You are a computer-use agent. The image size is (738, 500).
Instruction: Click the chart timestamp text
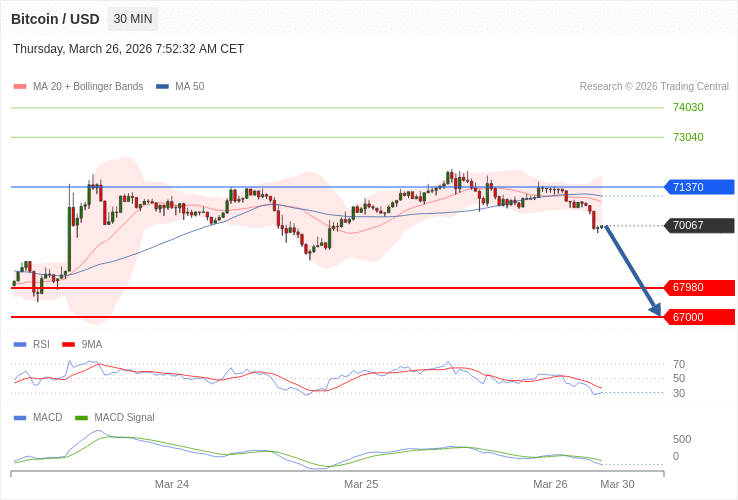(x=128, y=49)
